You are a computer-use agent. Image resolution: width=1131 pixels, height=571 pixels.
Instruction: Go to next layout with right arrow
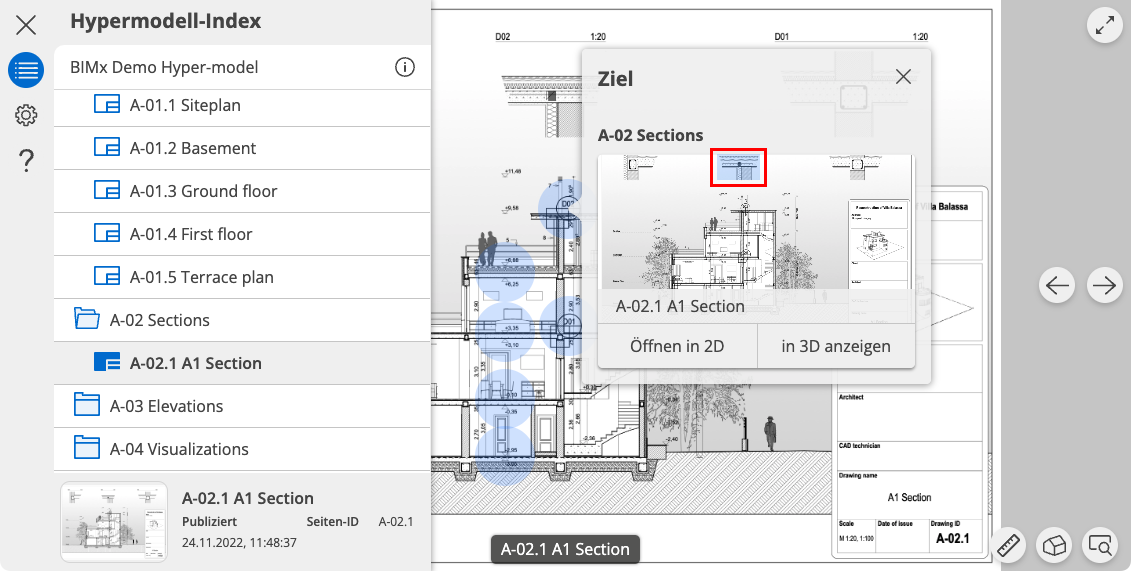pos(1104,286)
